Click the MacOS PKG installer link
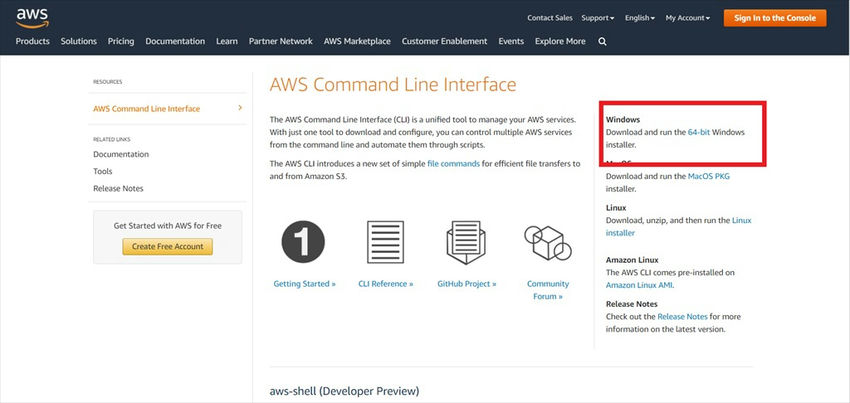Viewport: 850px width, 403px height. [709, 176]
